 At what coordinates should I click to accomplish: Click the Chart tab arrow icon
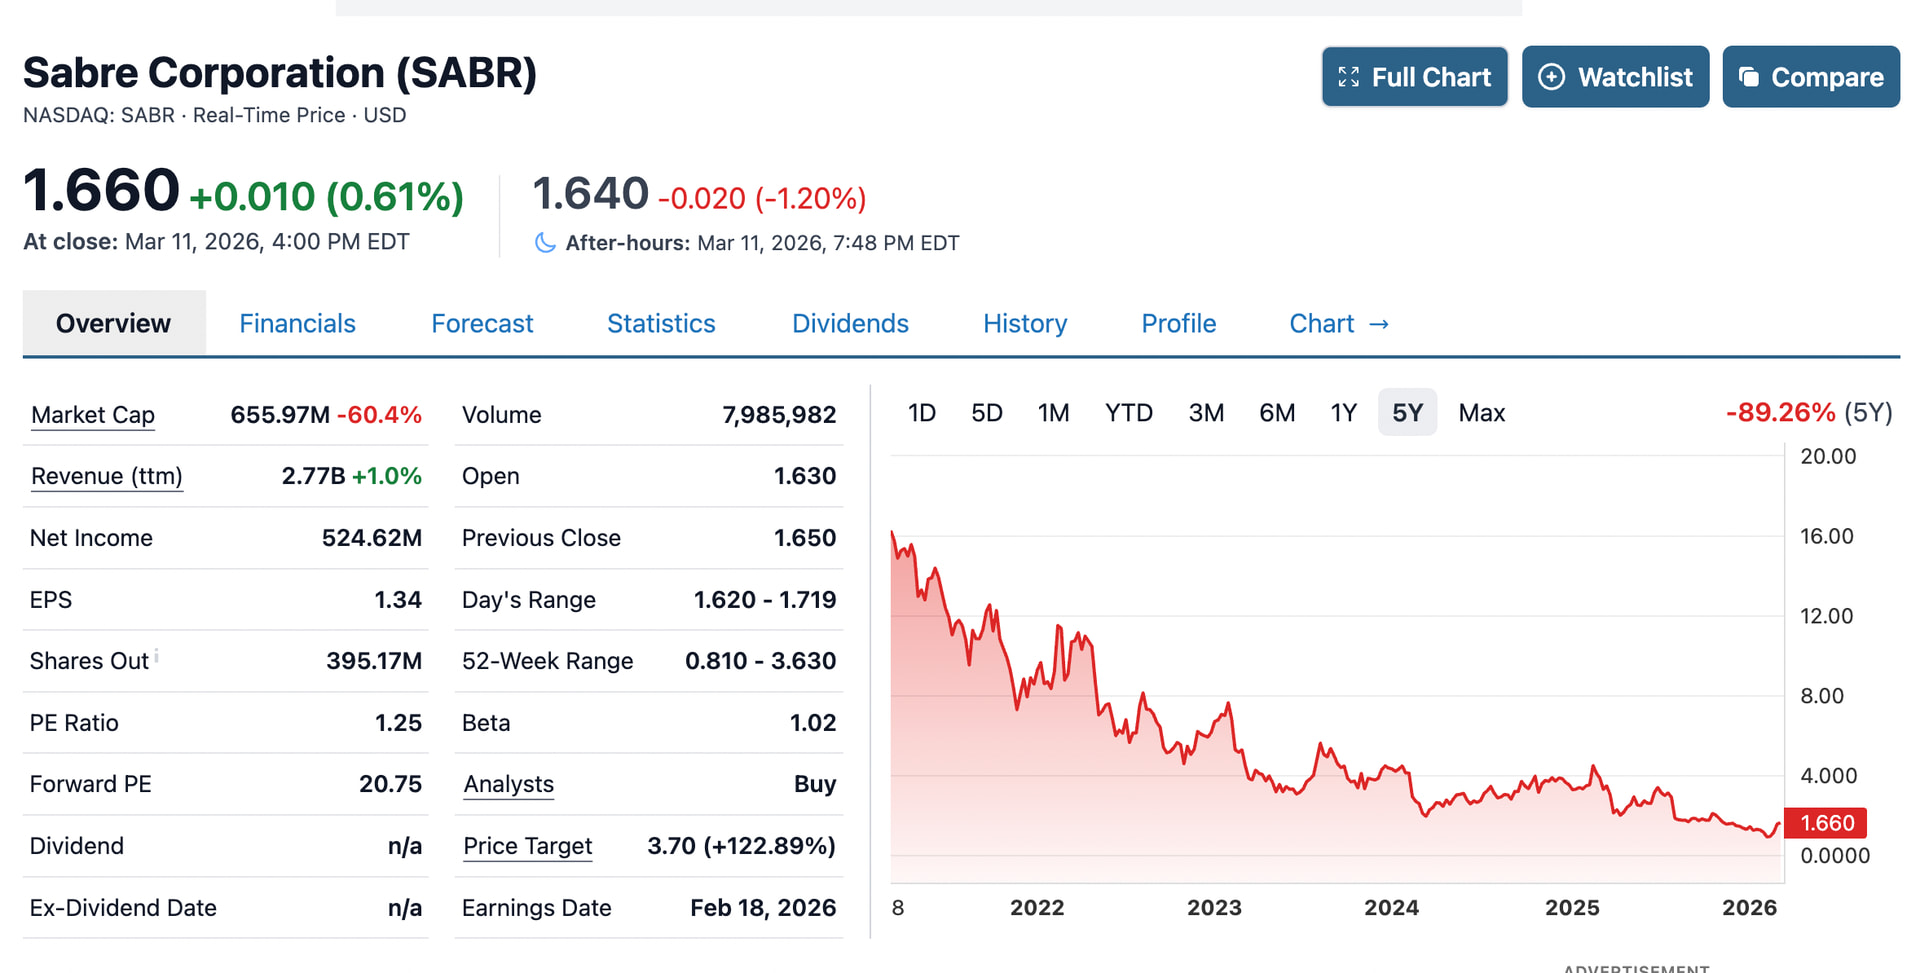point(1379,324)
